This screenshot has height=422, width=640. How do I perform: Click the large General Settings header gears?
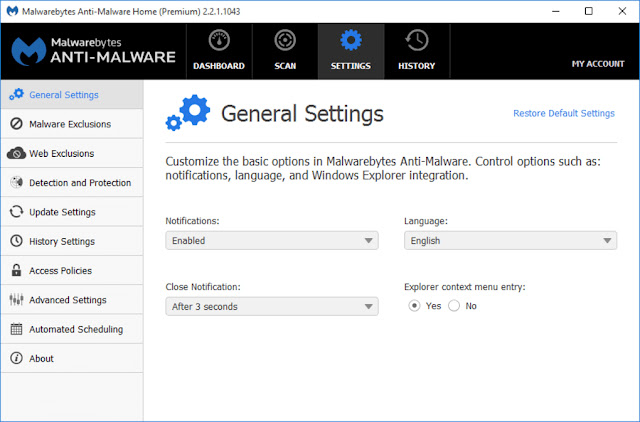click(x=188, y=113)
